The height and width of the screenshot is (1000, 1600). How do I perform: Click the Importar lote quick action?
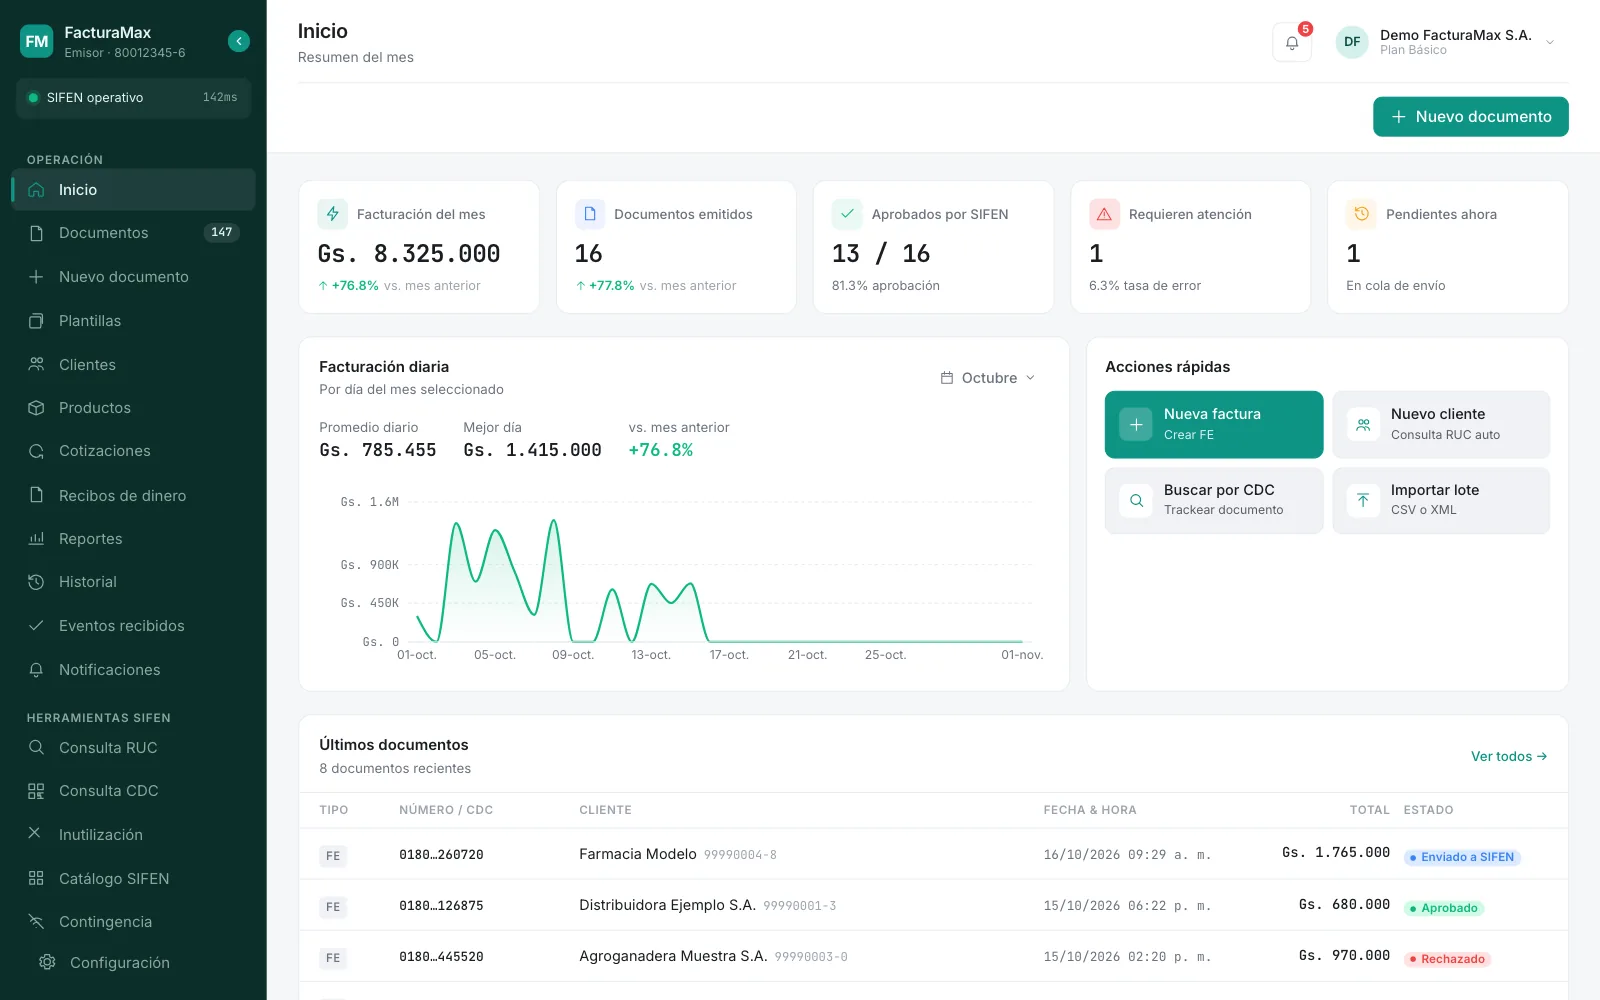point(1441,500)
